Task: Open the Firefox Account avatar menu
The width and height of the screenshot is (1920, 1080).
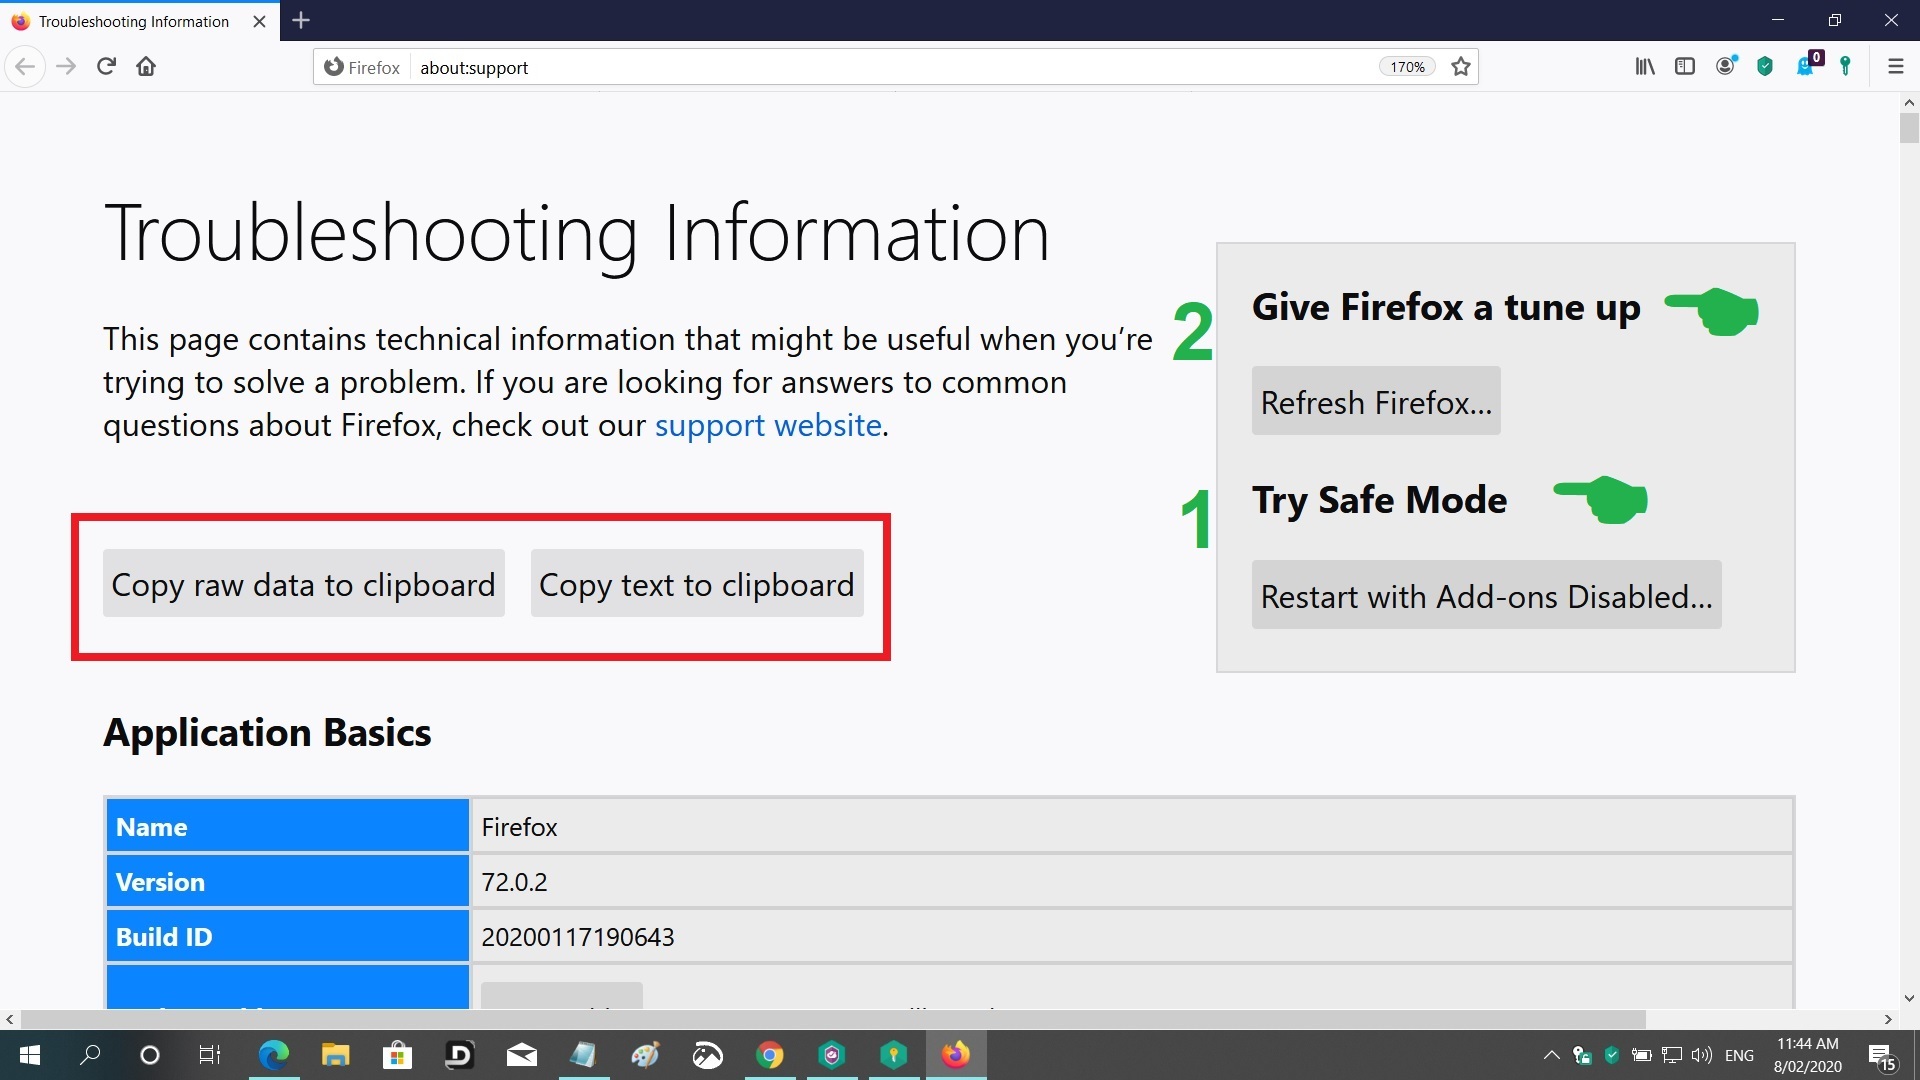Action: pyautogui.click(x=1726, y=67)
